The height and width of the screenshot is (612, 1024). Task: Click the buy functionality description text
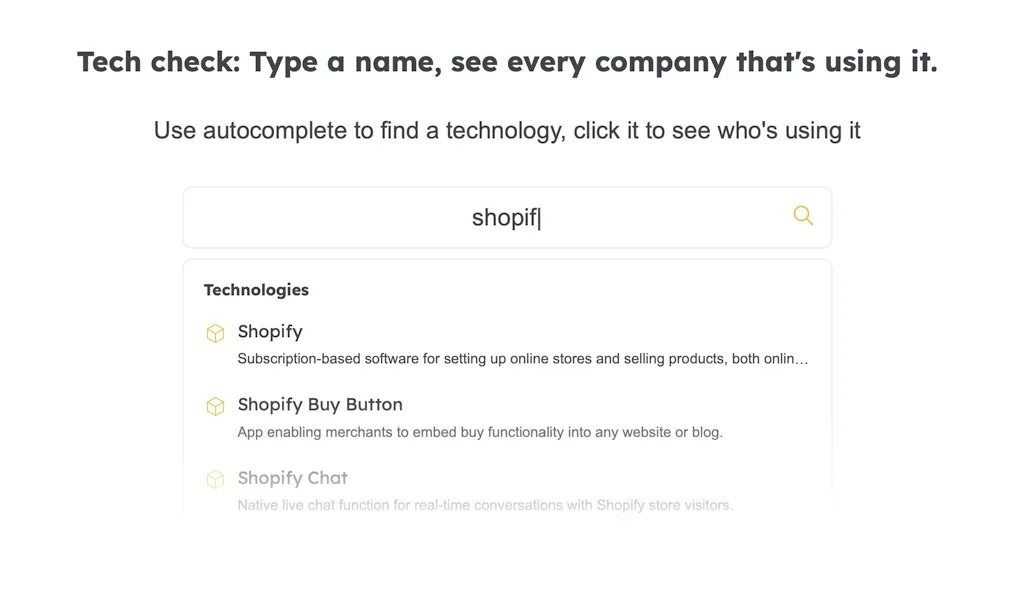coord(480,432)
